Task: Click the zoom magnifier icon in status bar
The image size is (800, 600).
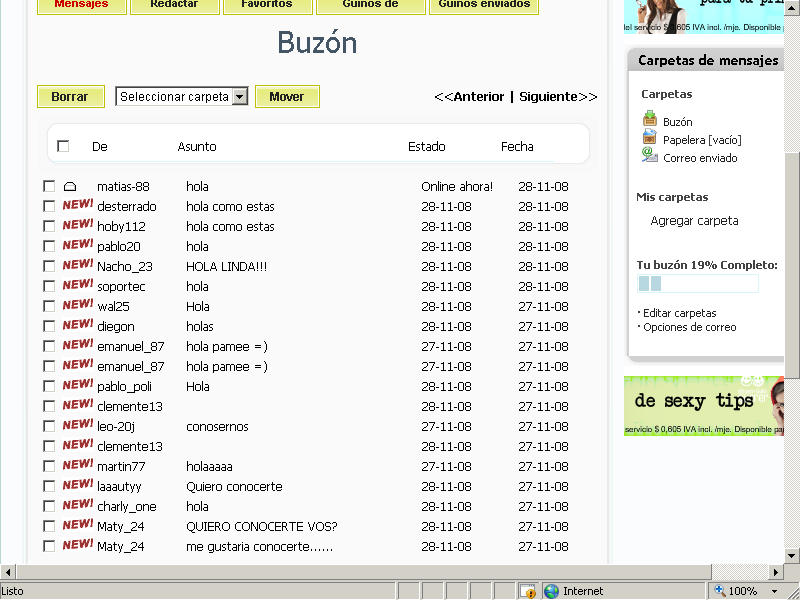Action: [719, 590]
